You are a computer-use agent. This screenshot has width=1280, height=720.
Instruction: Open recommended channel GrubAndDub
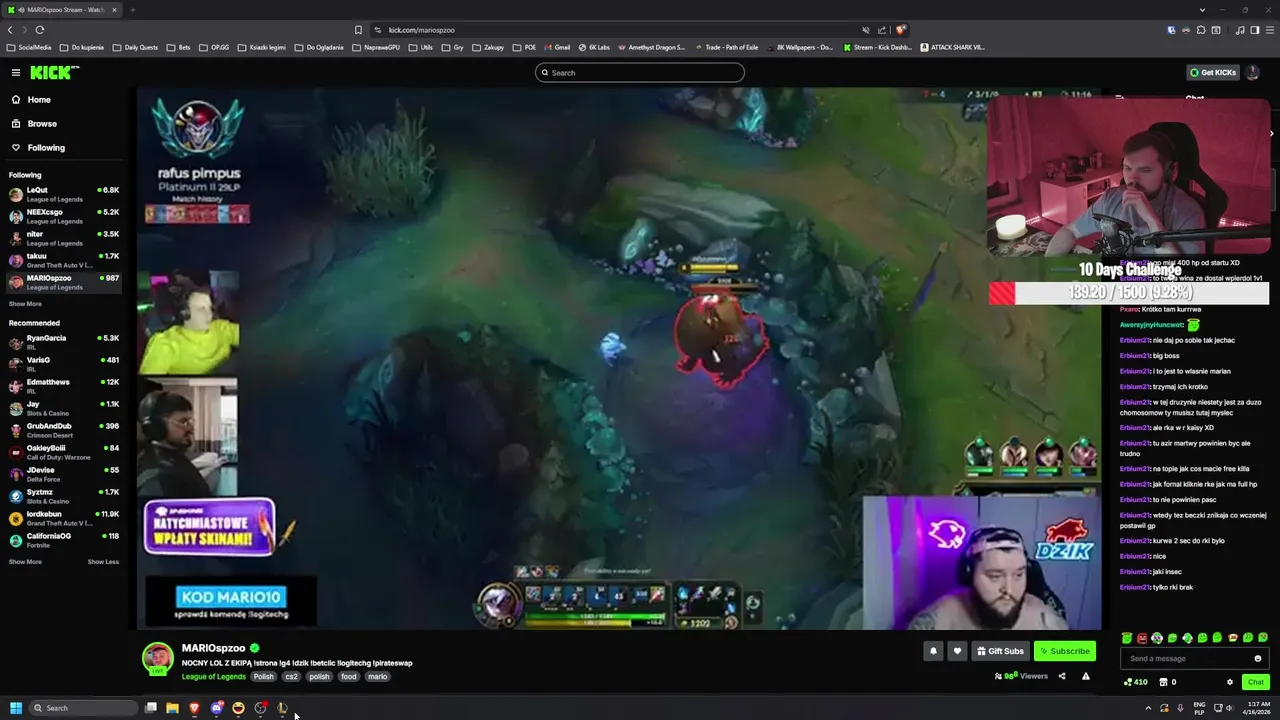click(x=62, y=429)
